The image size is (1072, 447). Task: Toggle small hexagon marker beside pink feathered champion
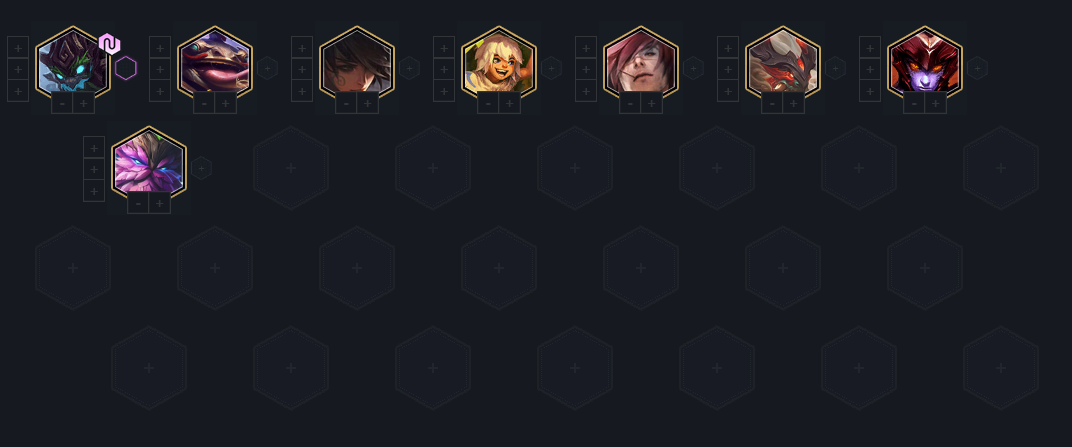pos(201,168)
